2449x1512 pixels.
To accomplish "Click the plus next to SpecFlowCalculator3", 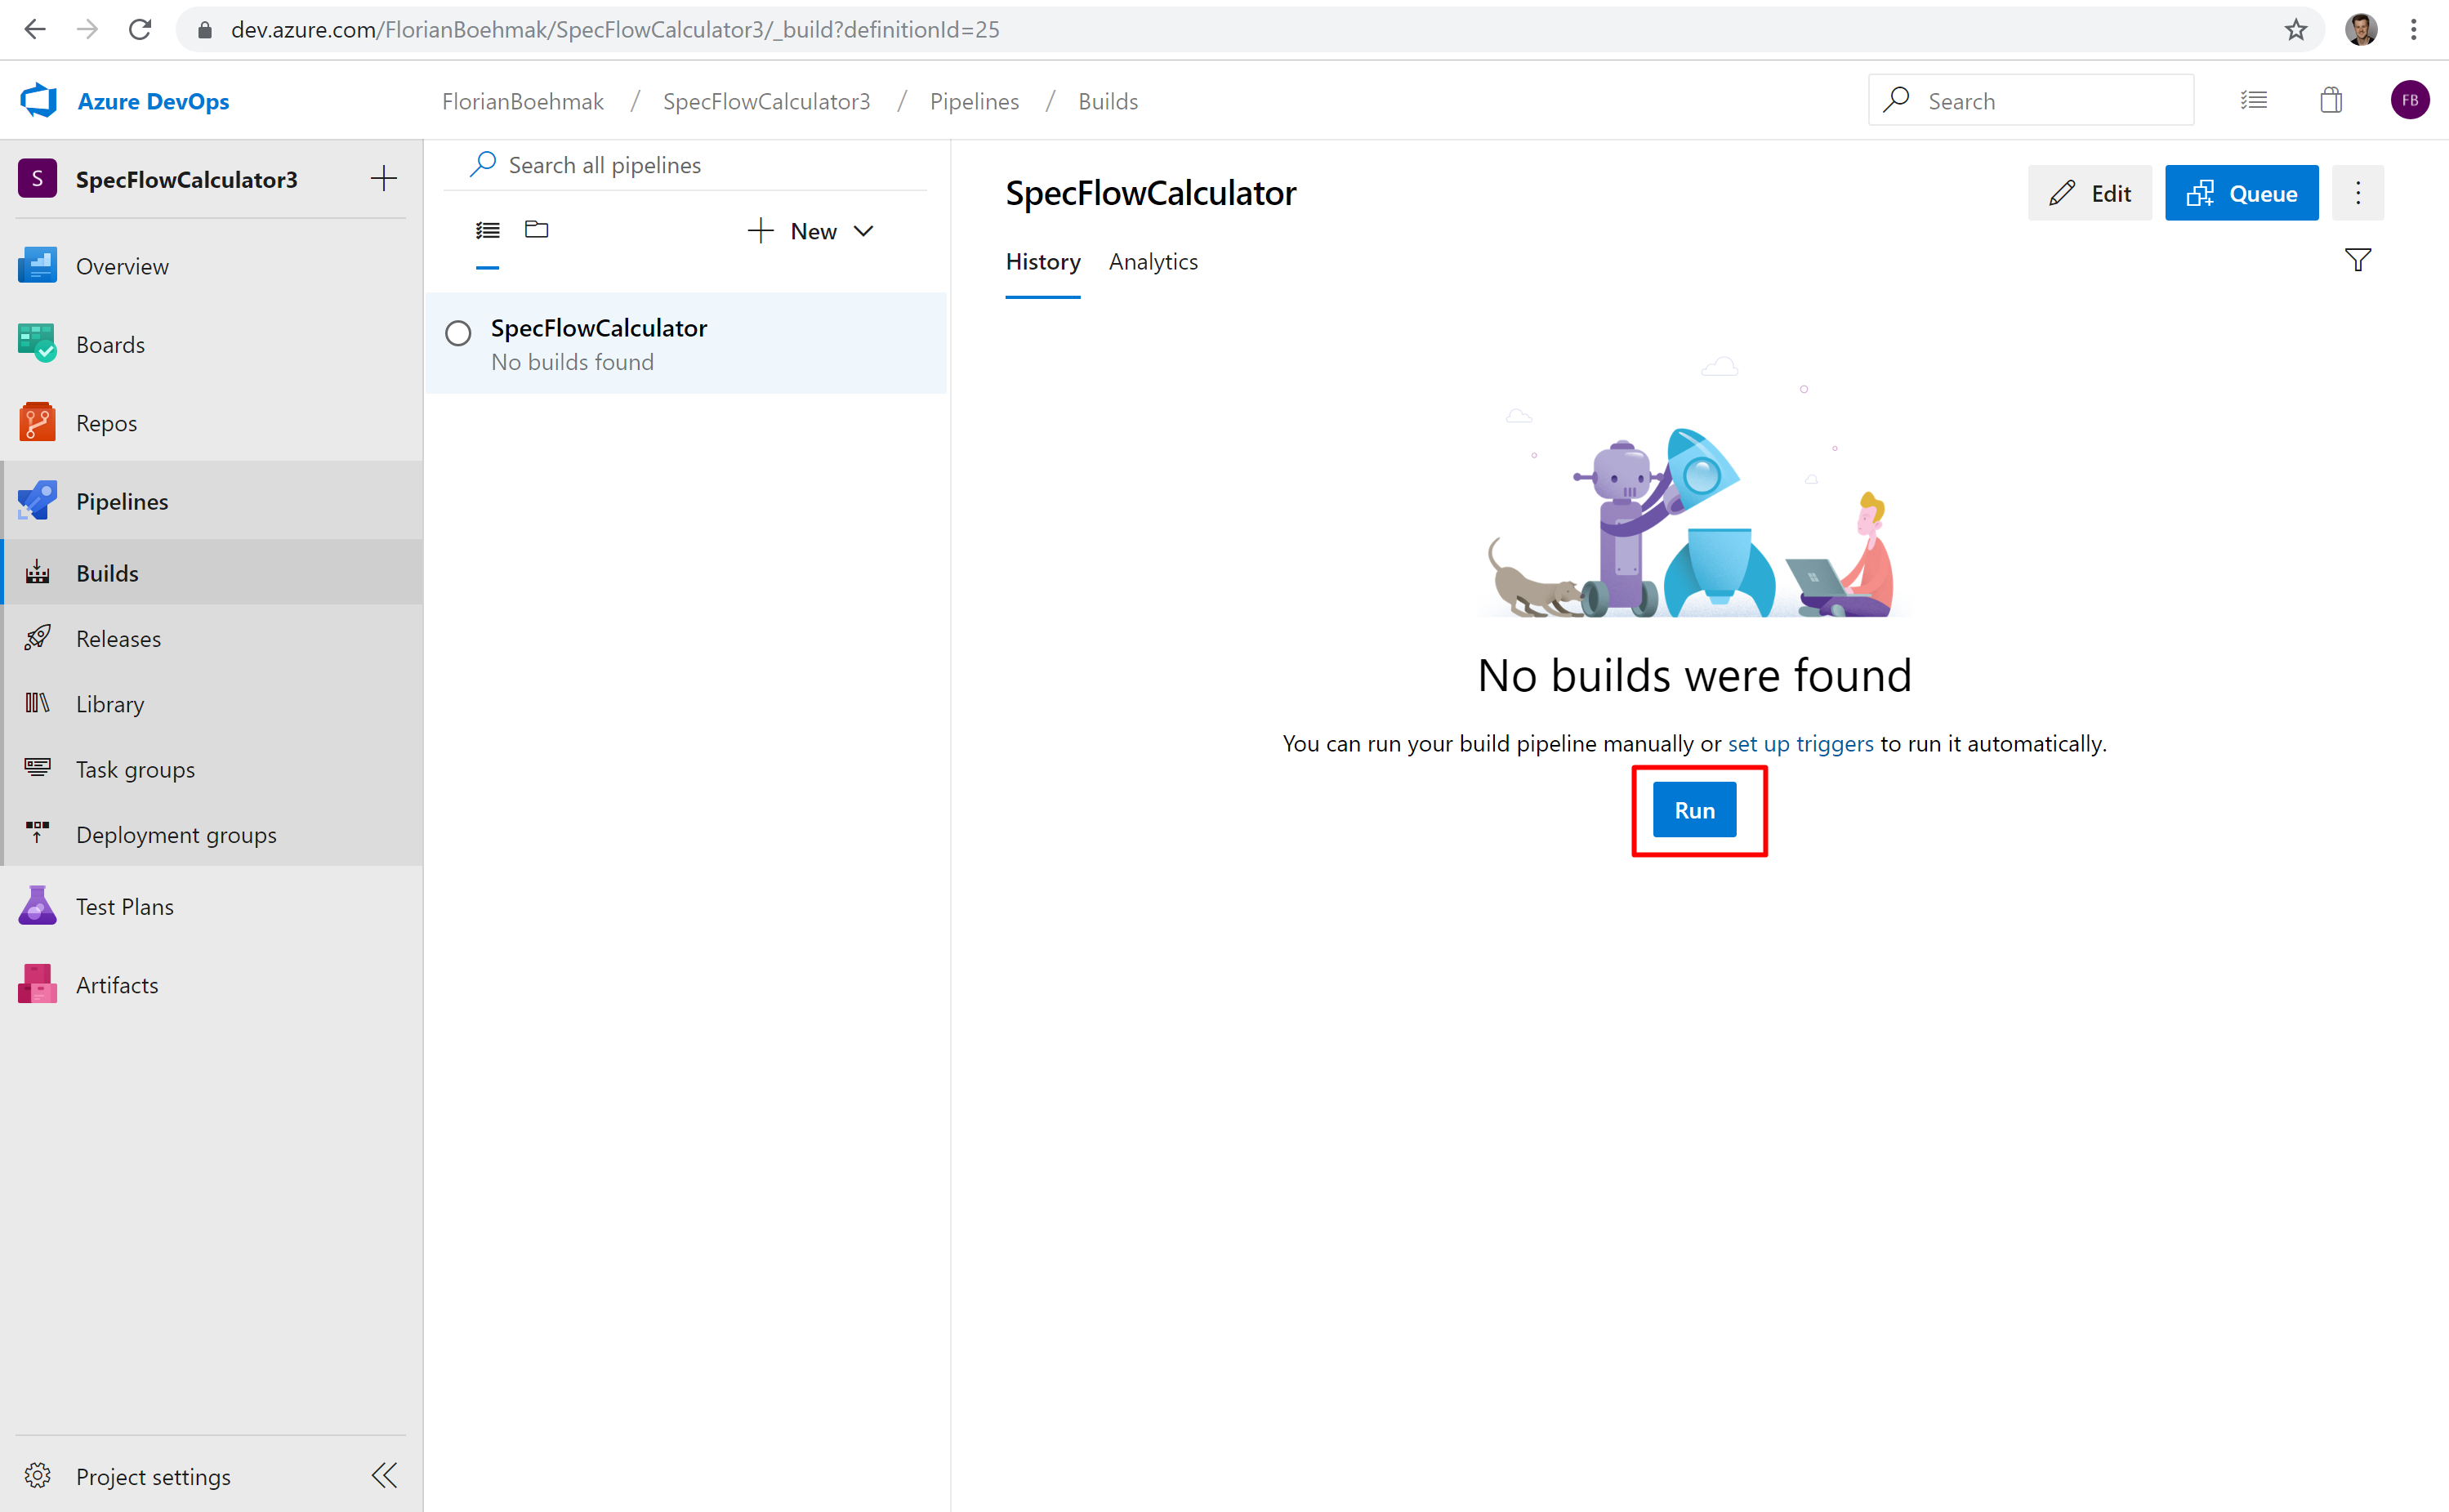I will click(x=384, y=179).
